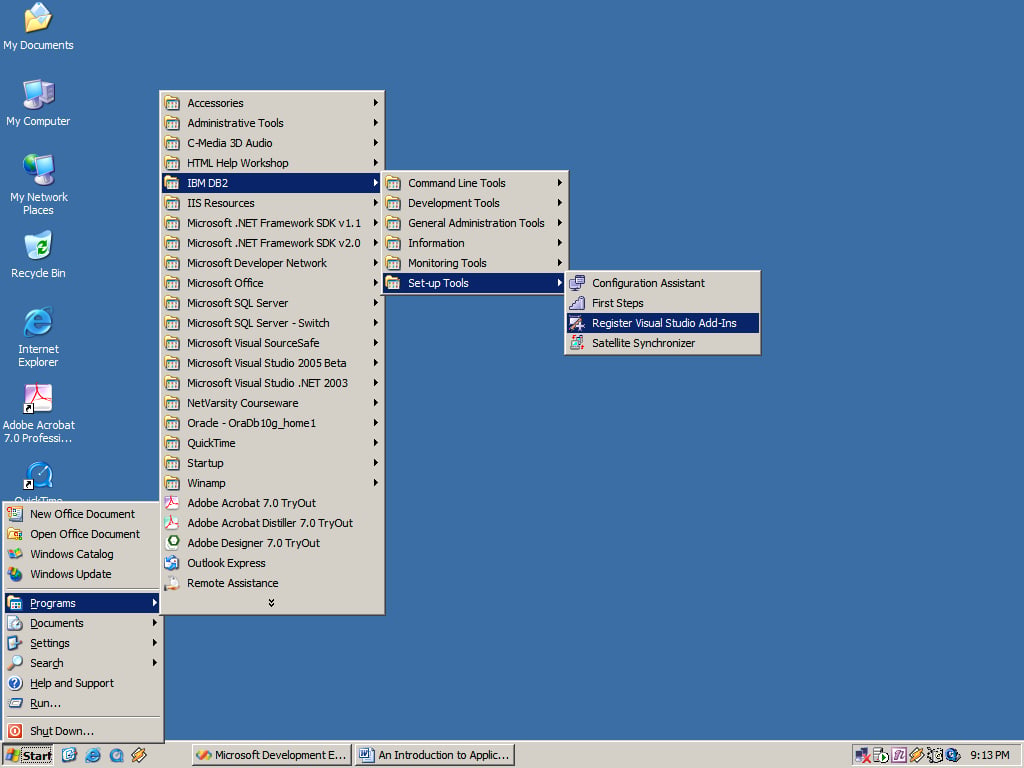This screenshot has width=1024, height=768.
Task: Click the taskbar clock showing 9:13 PM
Action: point(989,755)
